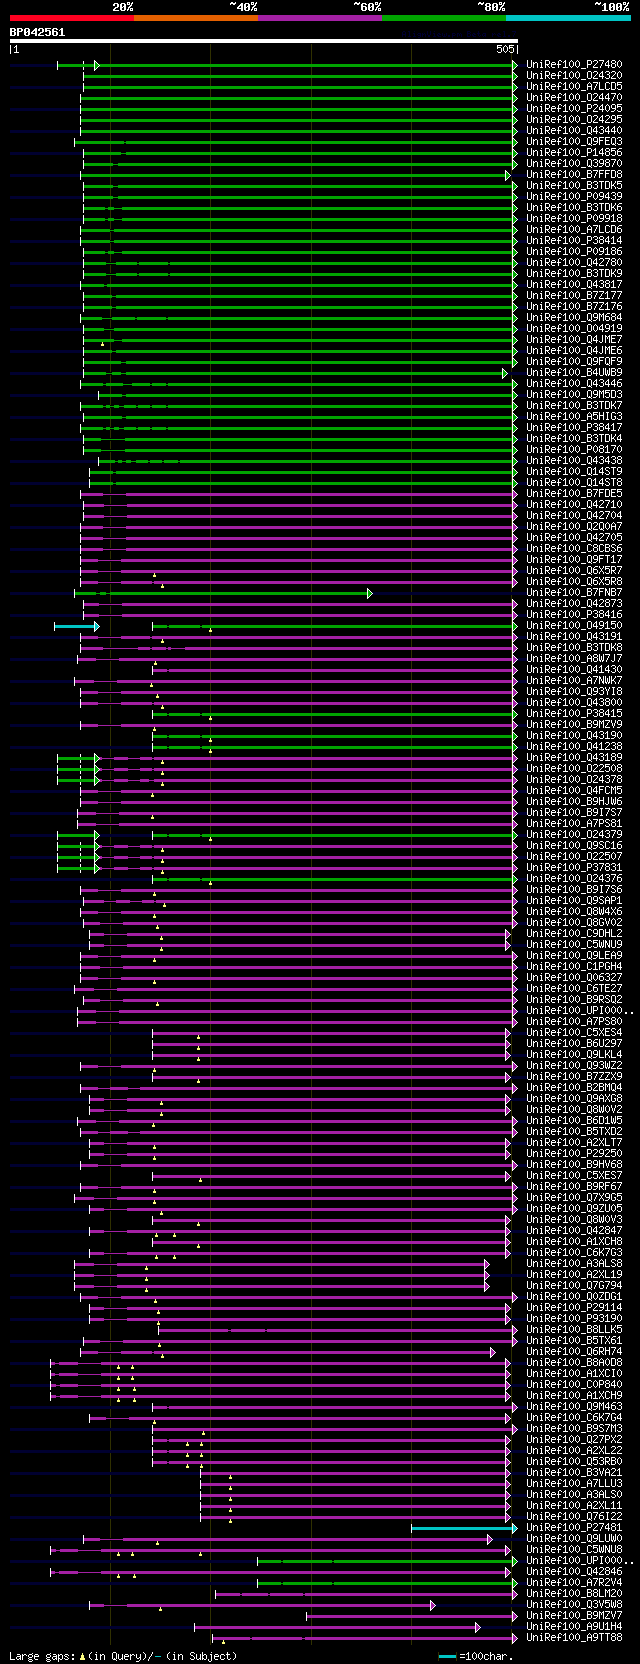Click the UniRef100_A7NWK7 label

coord(574,681)
